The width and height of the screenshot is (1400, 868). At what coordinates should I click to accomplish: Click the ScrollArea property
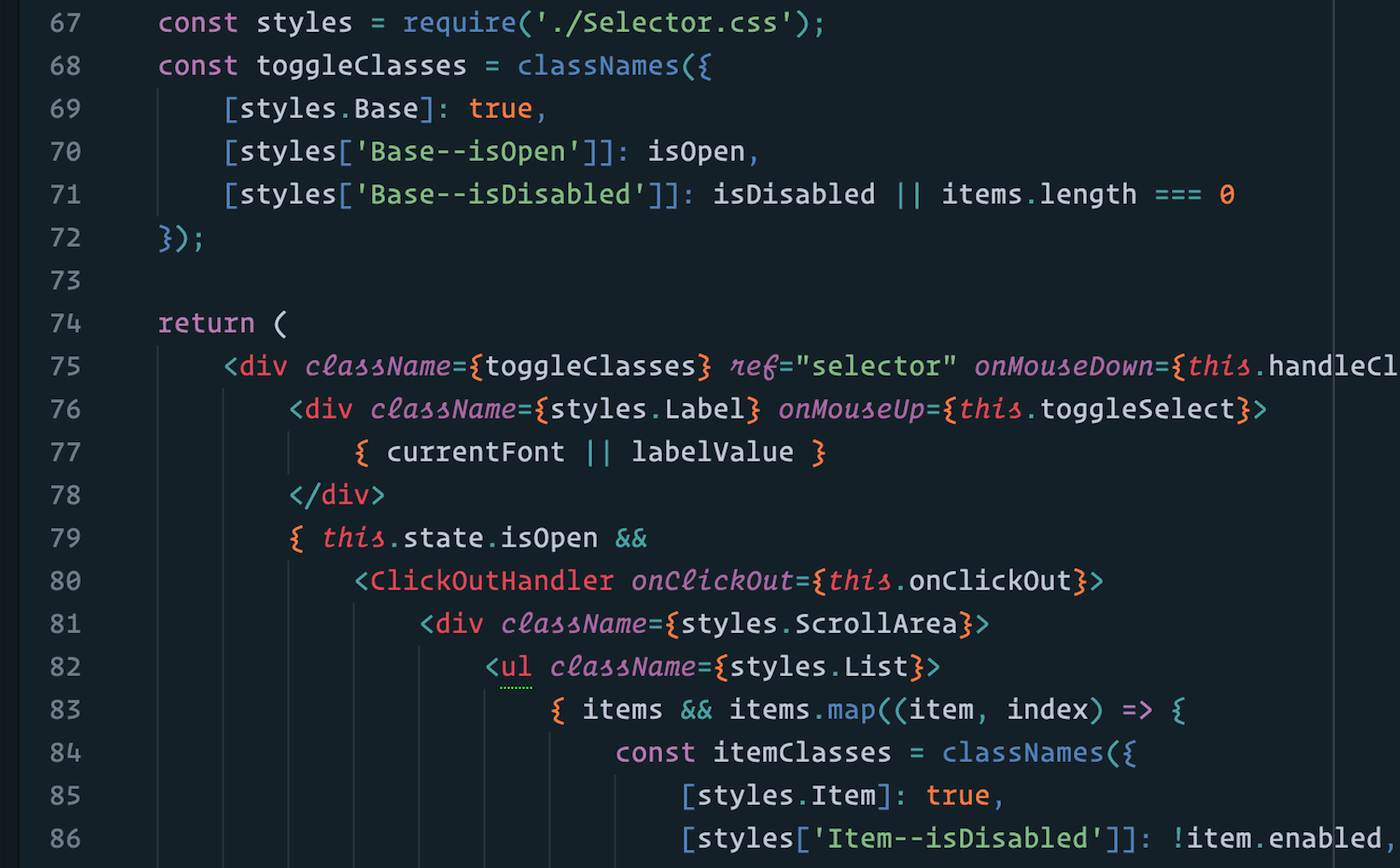click(876, 623)
